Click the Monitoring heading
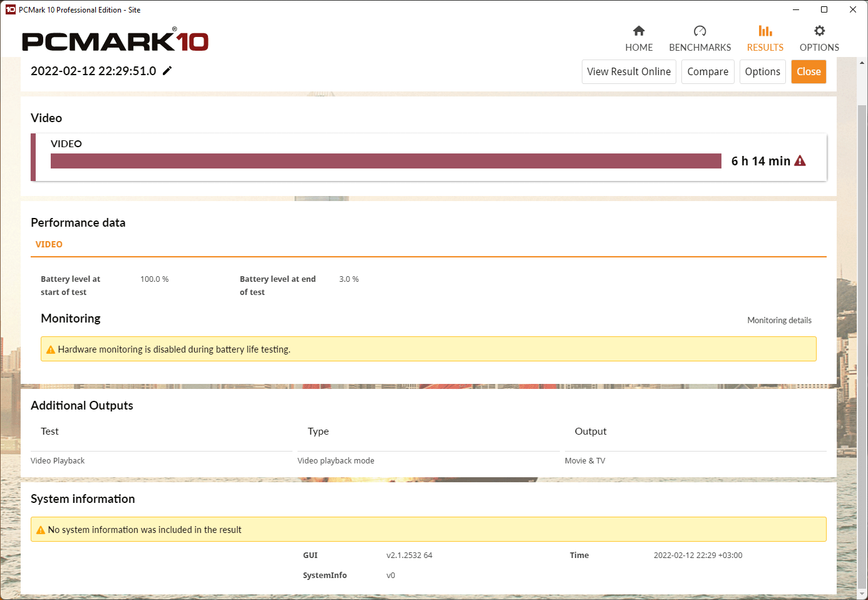This screenshot has width=868, height=600. pos(70,318)
